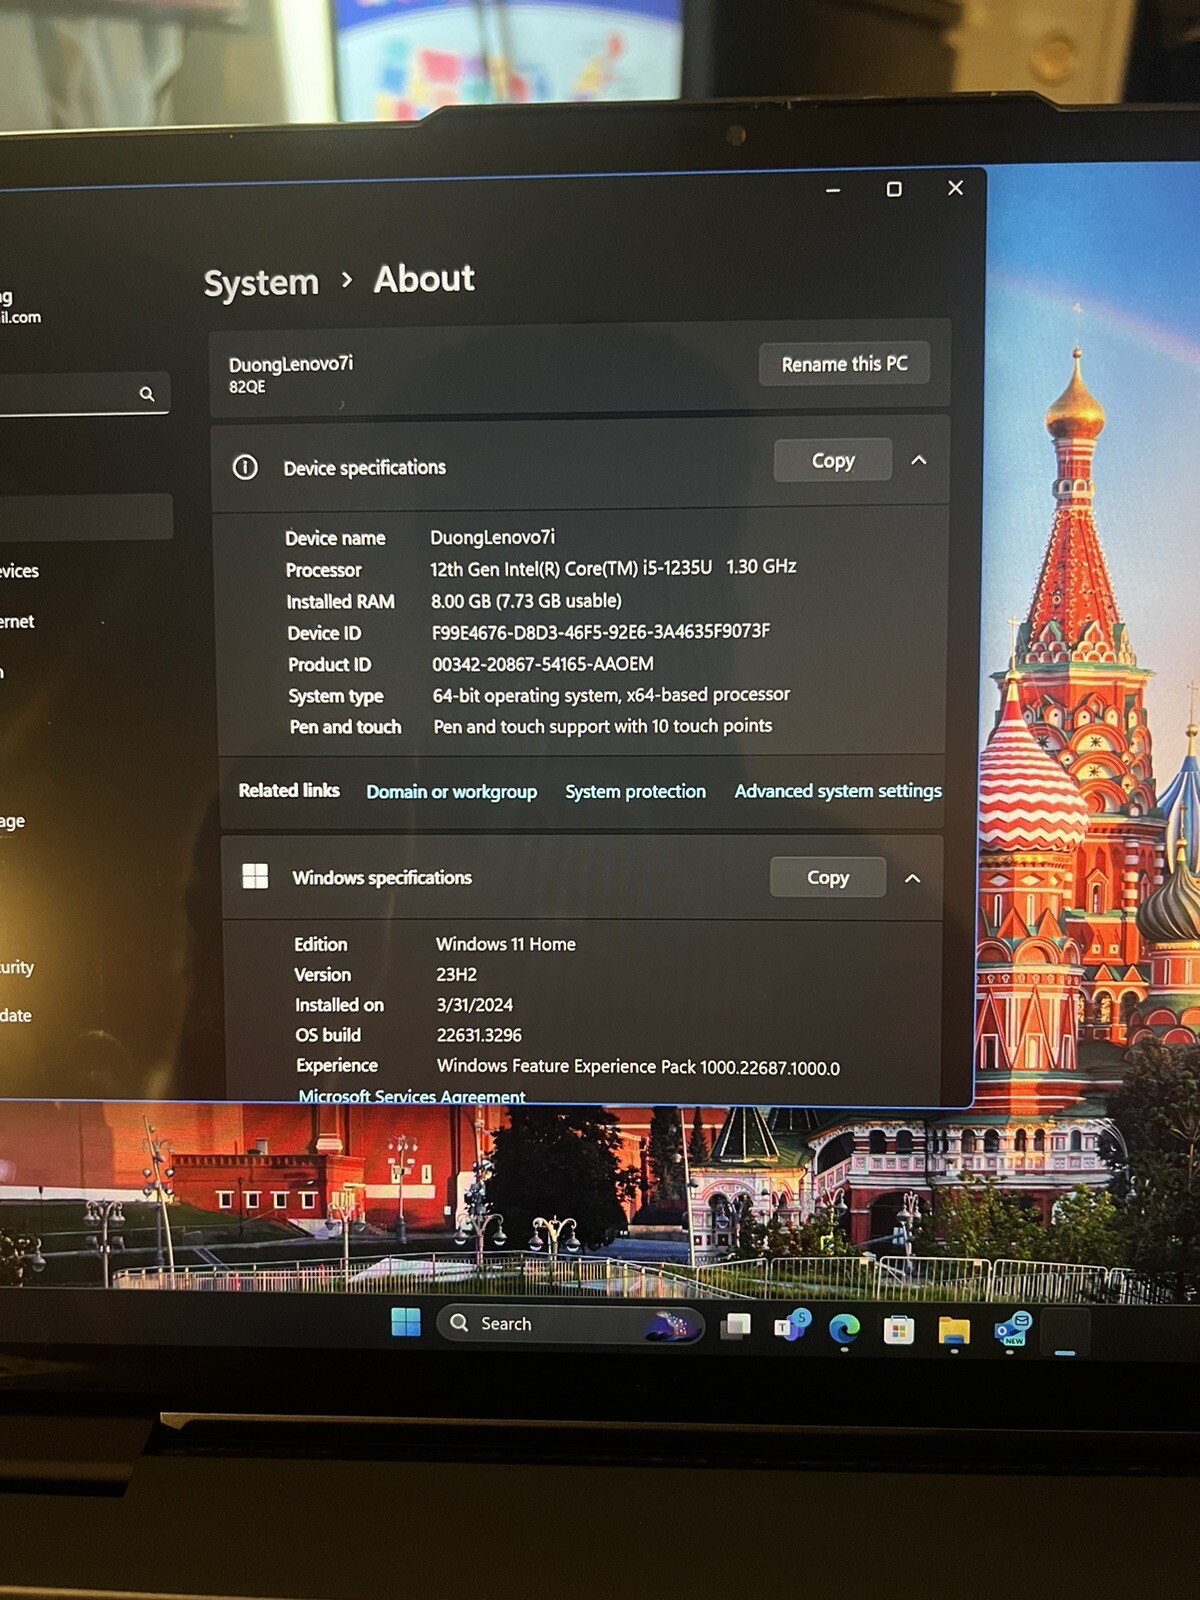Go back to System in breadcrumb
This screenshot has height=1600, width=1200.
[261, 283]
